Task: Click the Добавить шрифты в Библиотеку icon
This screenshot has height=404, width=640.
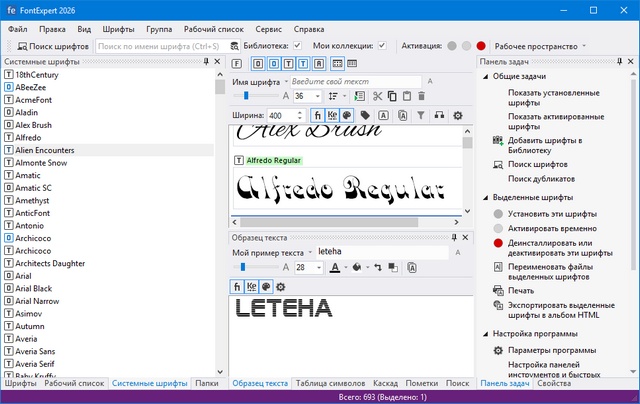Action: 498,141
